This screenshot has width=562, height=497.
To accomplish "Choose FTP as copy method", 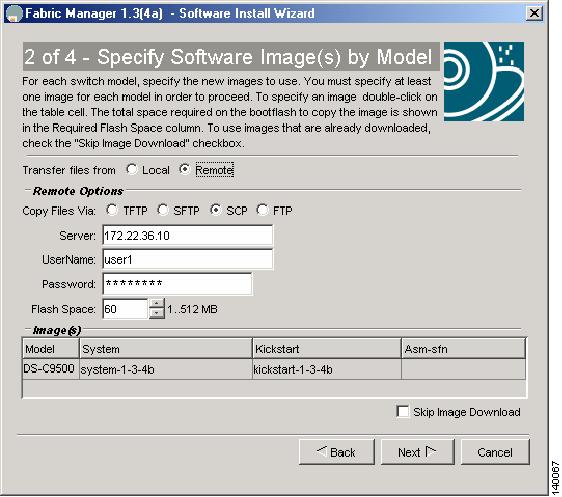I will (262, 210).
